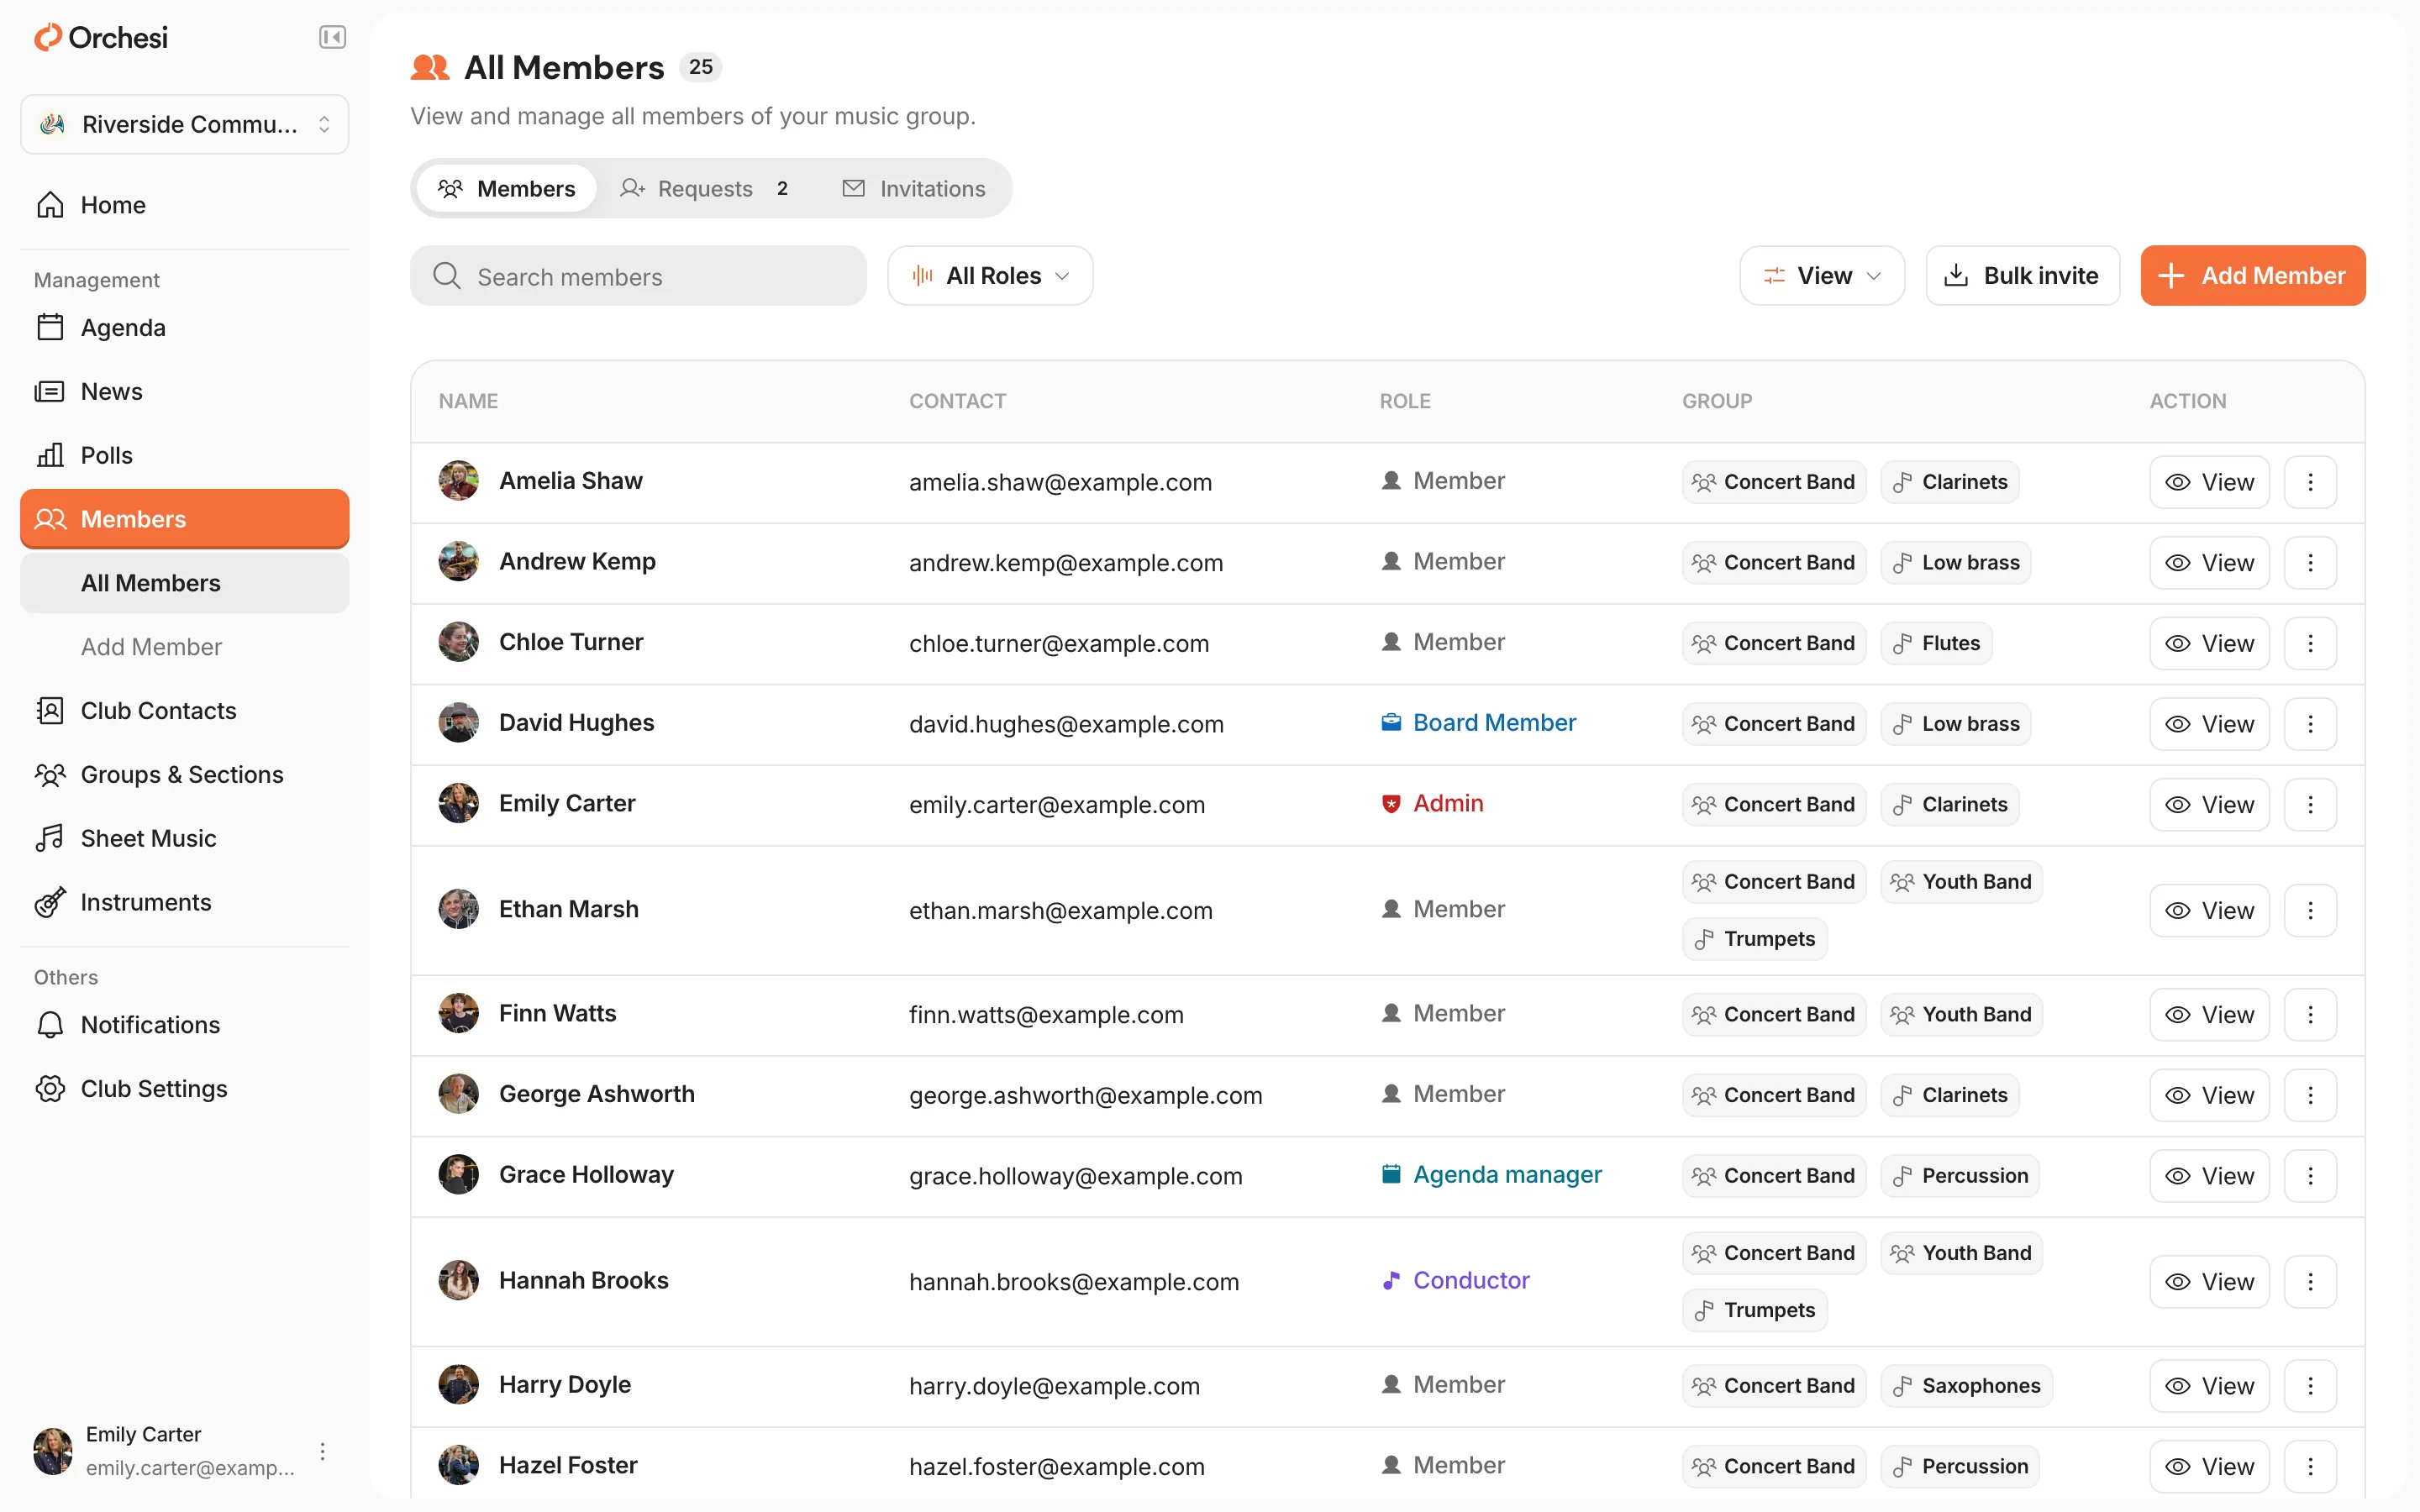The image size is (2420, 1512).
Task: Click the Clarinets tag for Amelia Shaw
Action: coord(1950,482)
